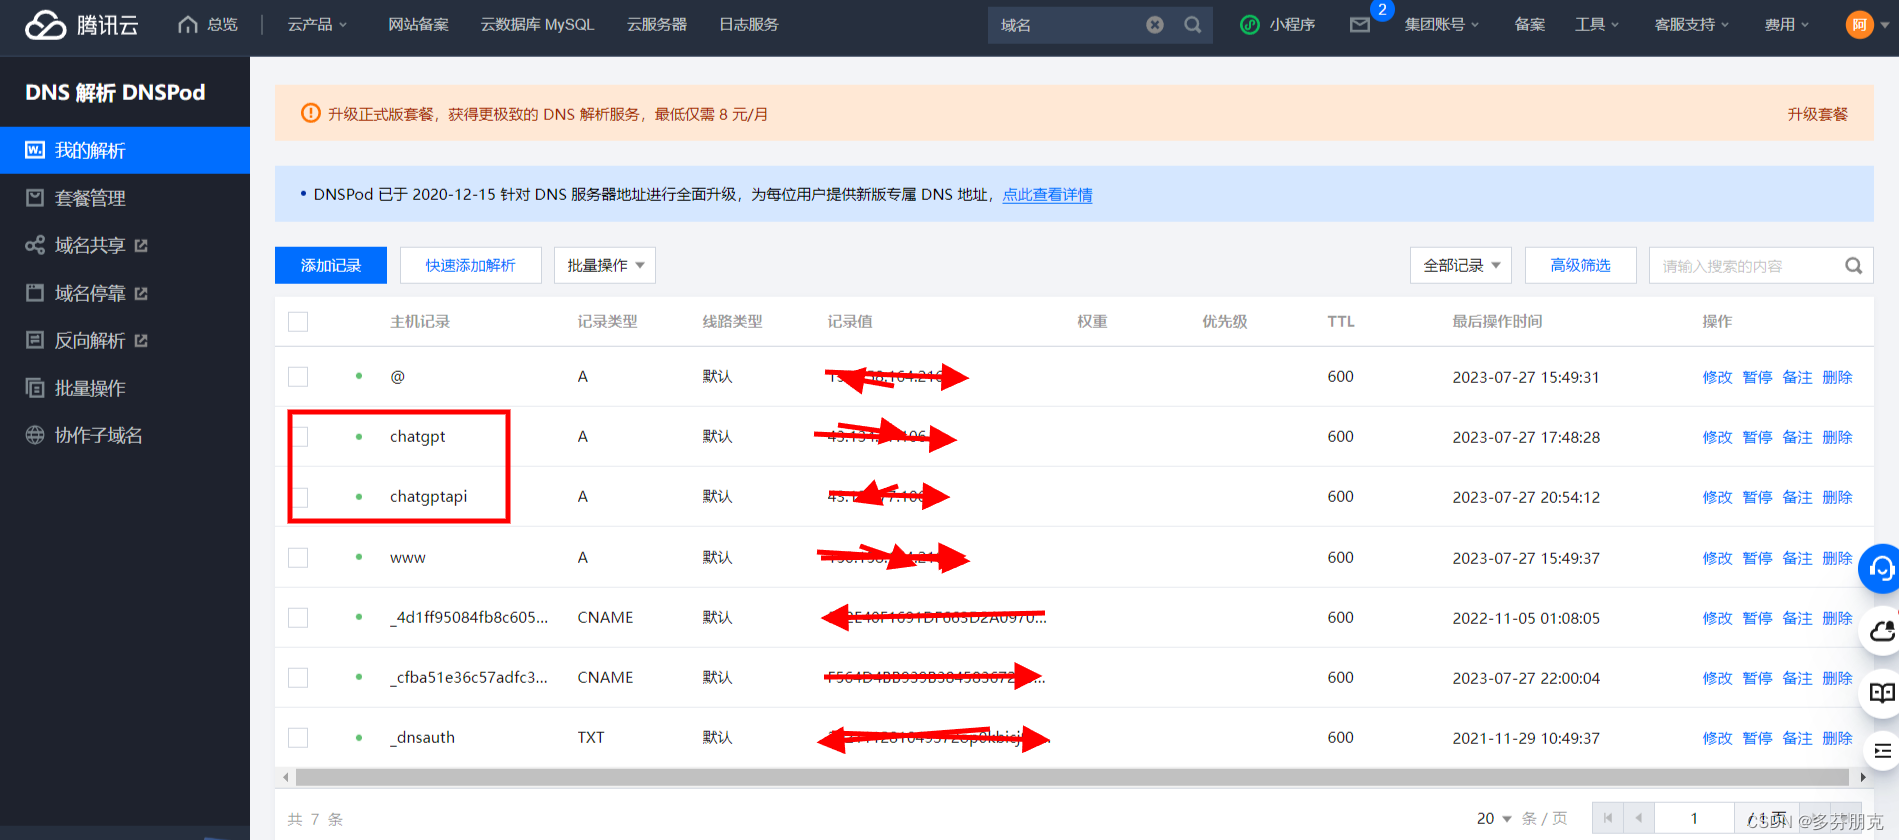Viewport: 1899px width, 840px height.
Task: Check the _4d1ff95084fb8c605 record checkbox
Action: [298, 618]
